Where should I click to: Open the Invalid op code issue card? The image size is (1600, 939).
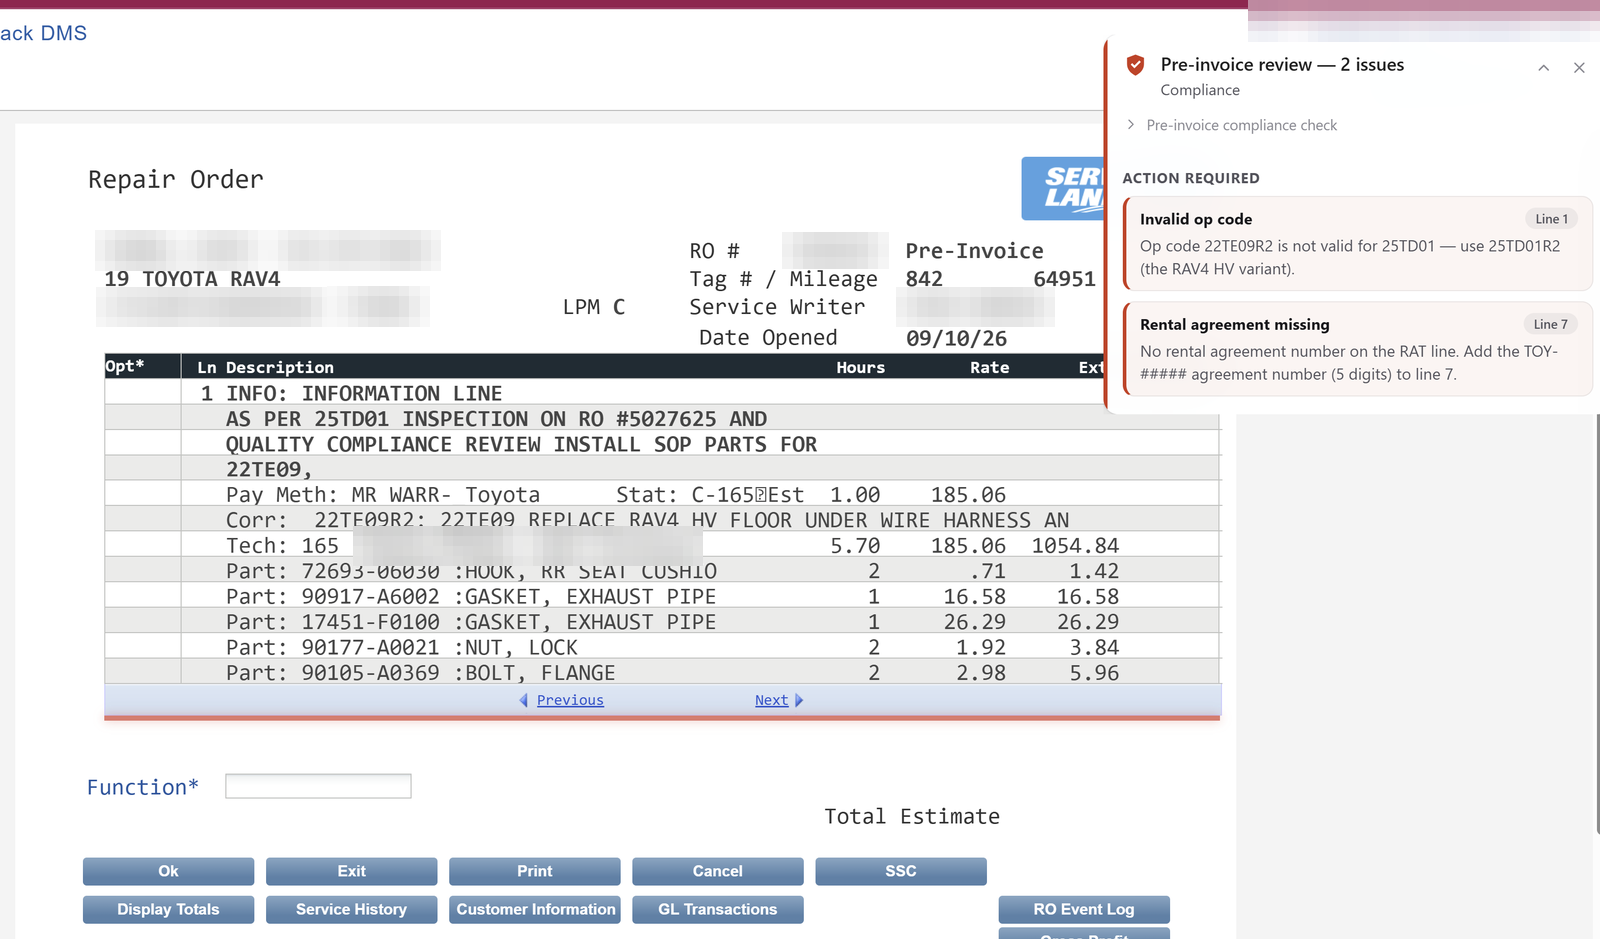tap(1358, 243)
